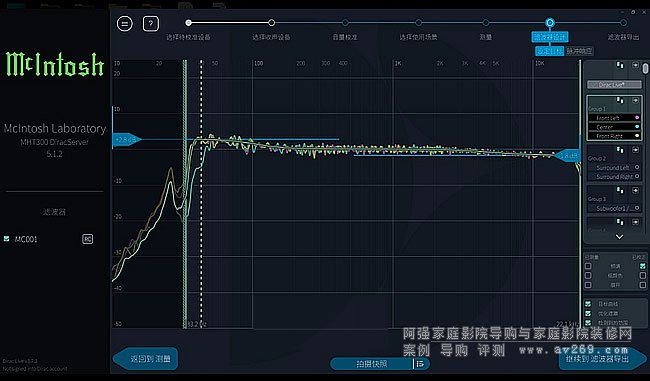Open the Dirac Live target dropdown
Image resolution: width=650 pixels, height=381 pixels.
[614, 85]
